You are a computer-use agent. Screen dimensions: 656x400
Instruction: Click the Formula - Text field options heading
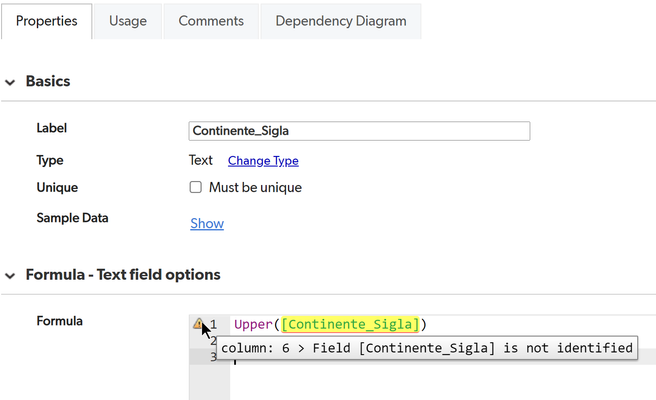coord(123,275)
